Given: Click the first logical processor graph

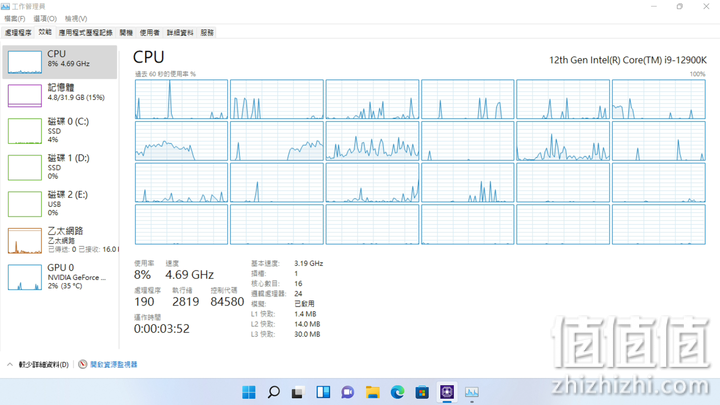Looking at the screenshot, I should (x=181, y=99).
